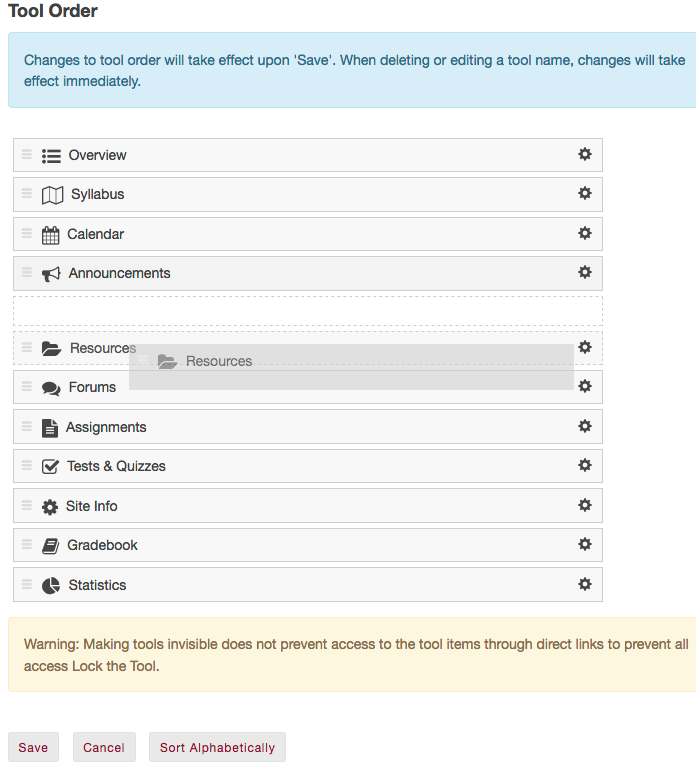Click the Forums chat bubbles icon

pyautogui.click(x=51, y=388)
